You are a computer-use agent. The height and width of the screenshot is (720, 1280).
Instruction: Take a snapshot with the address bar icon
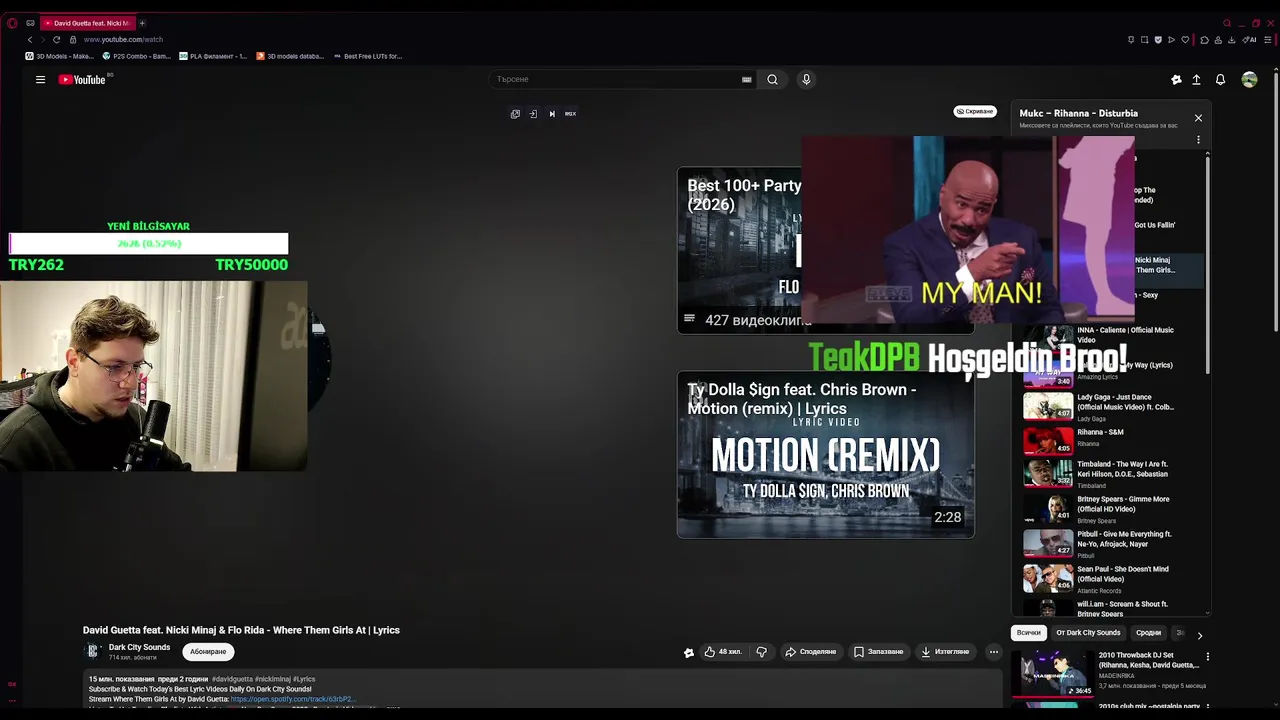(1145, 40)
